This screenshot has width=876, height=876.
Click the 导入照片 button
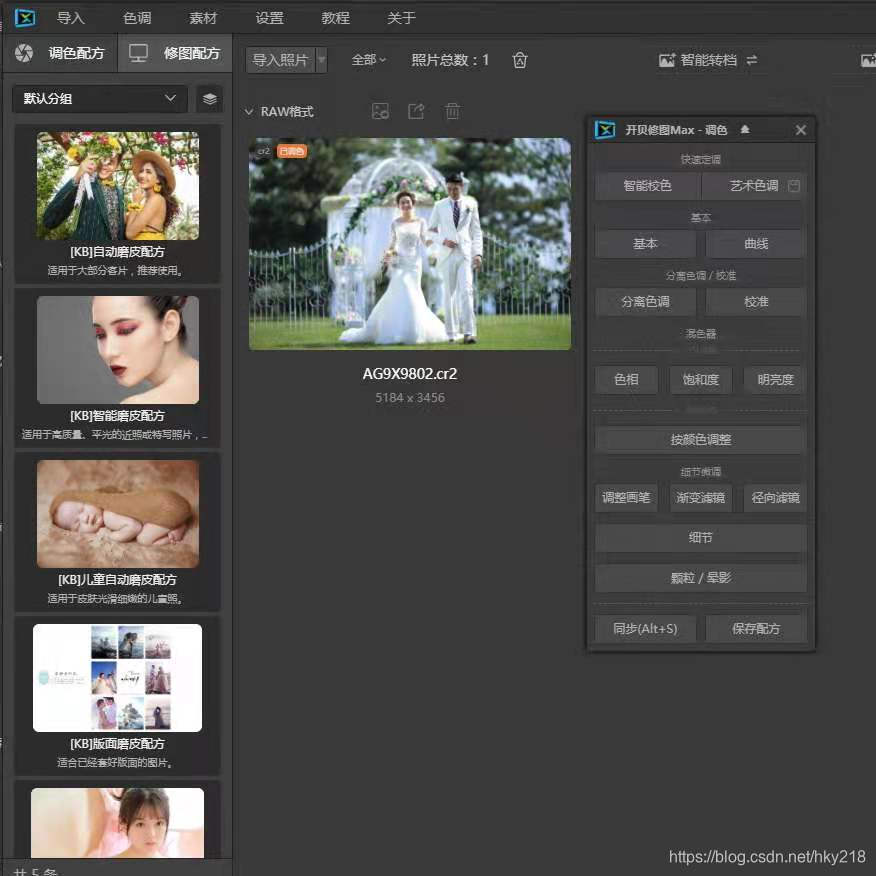[280, 60]
